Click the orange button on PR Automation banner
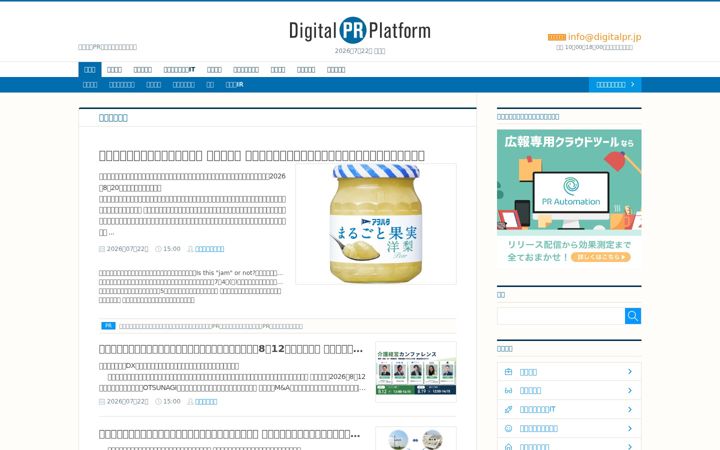 601,257
